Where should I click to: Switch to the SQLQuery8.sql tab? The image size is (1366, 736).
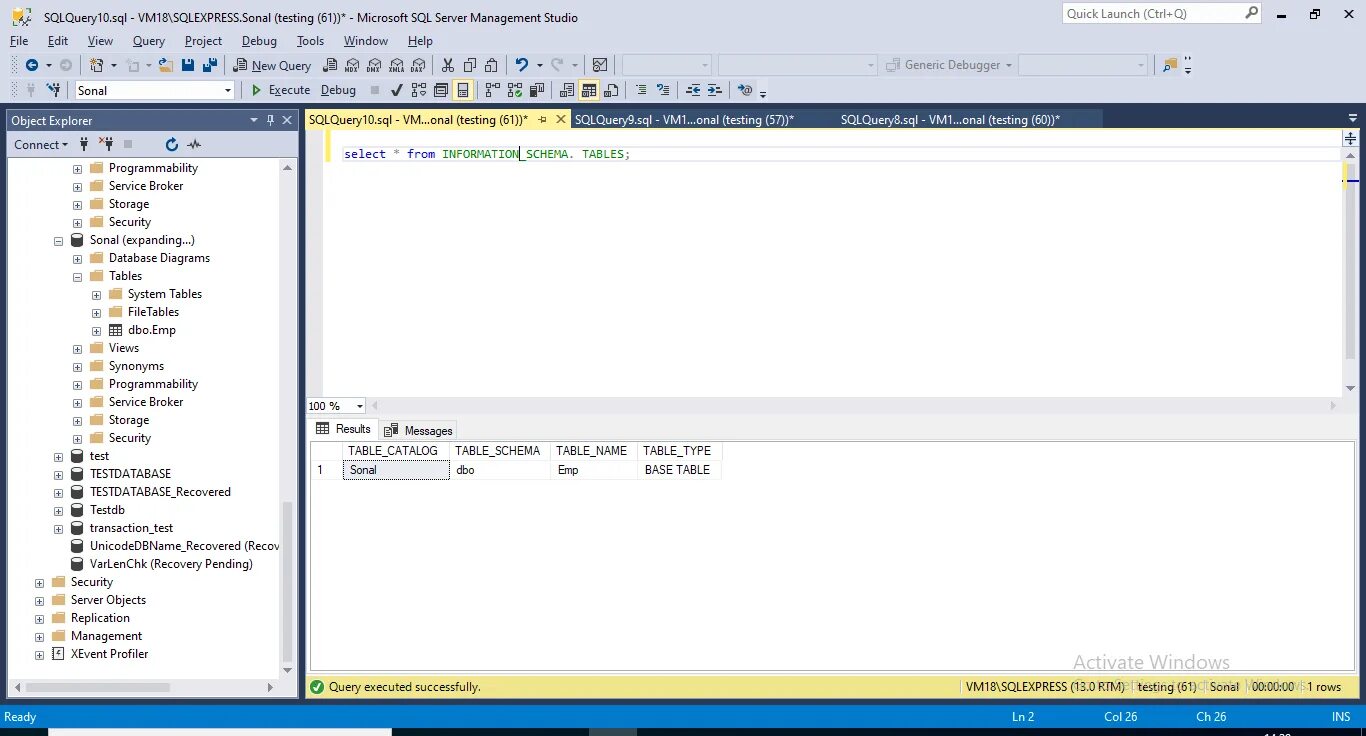[950, 120]
